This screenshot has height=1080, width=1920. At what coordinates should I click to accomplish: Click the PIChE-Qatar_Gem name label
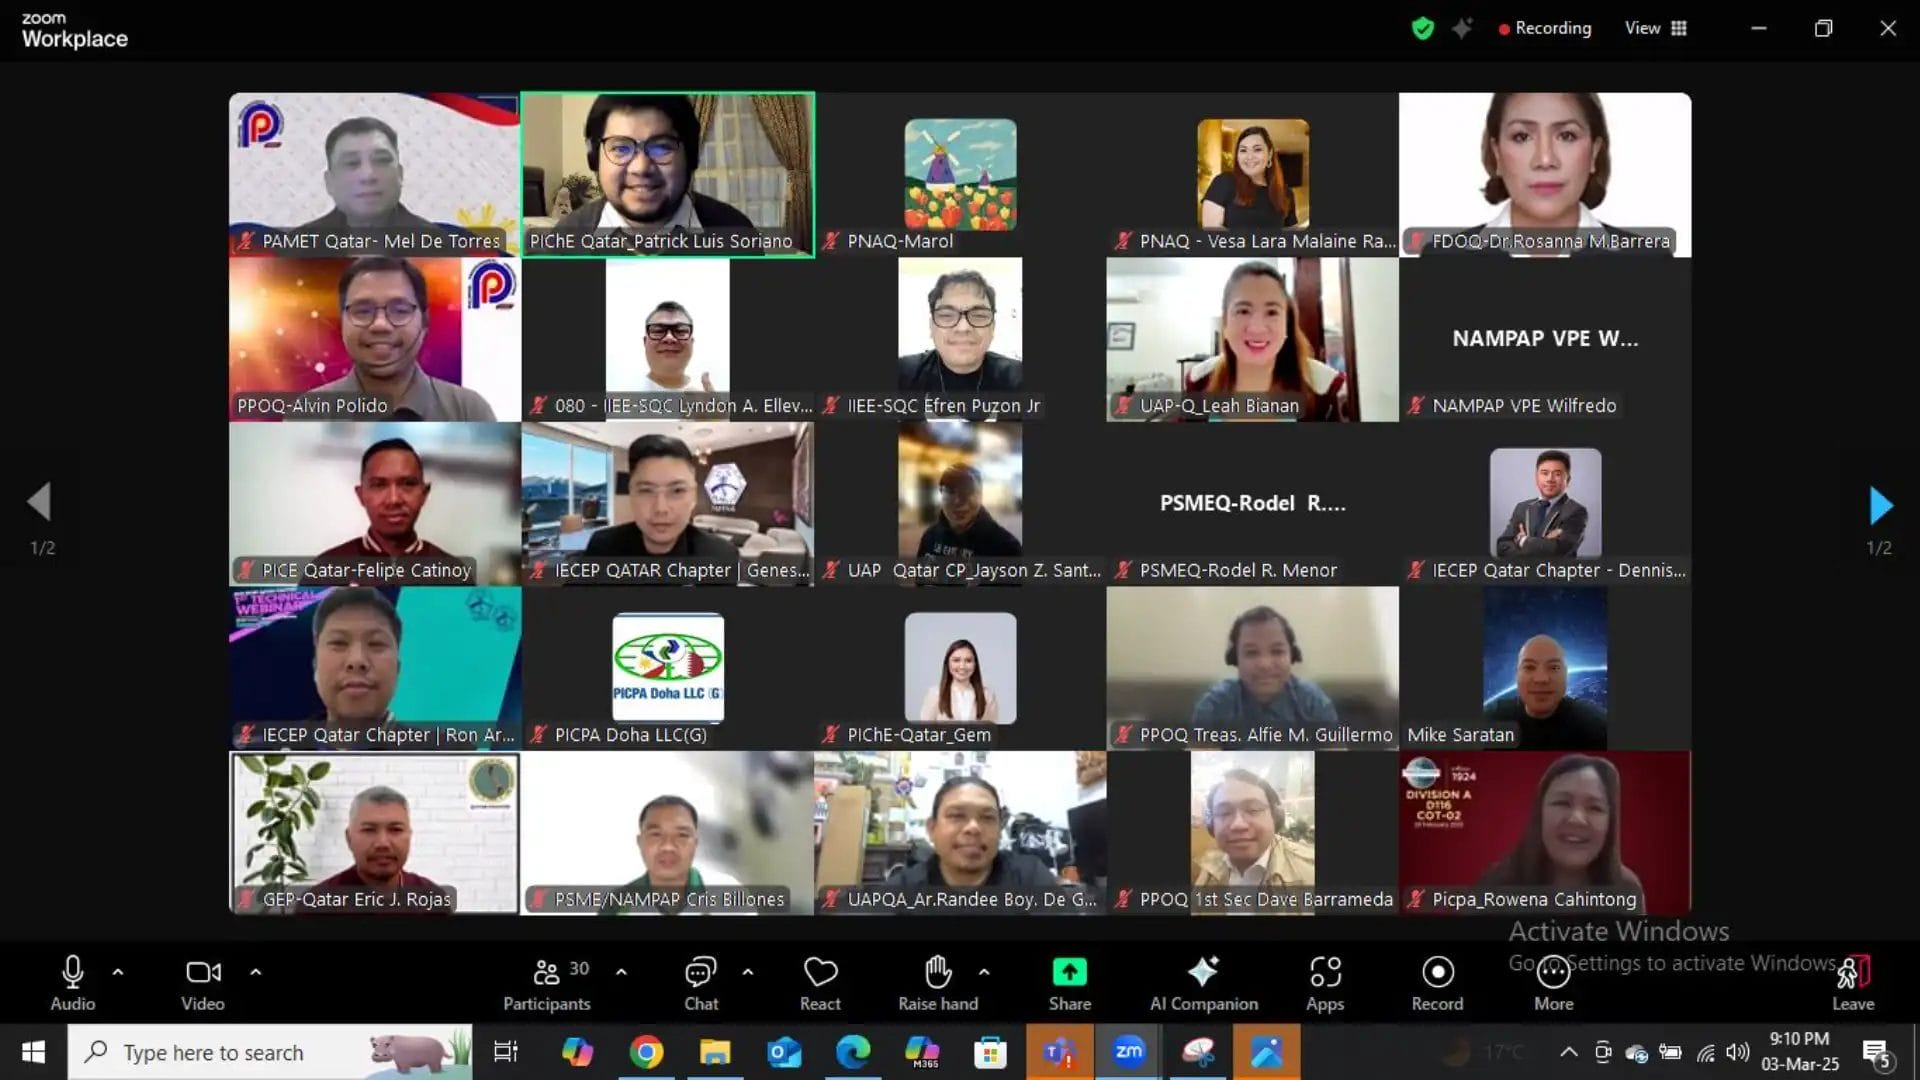919,735
